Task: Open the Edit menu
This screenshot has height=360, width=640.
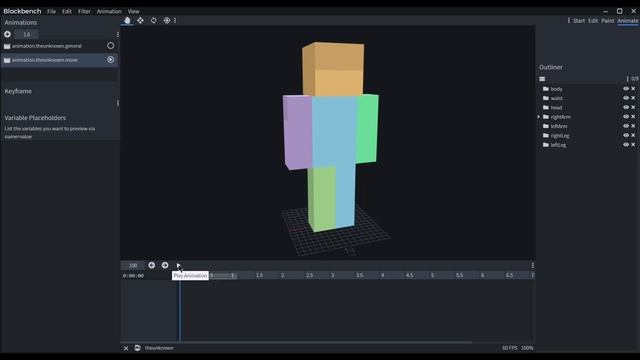Action: (x=67, y=11)
